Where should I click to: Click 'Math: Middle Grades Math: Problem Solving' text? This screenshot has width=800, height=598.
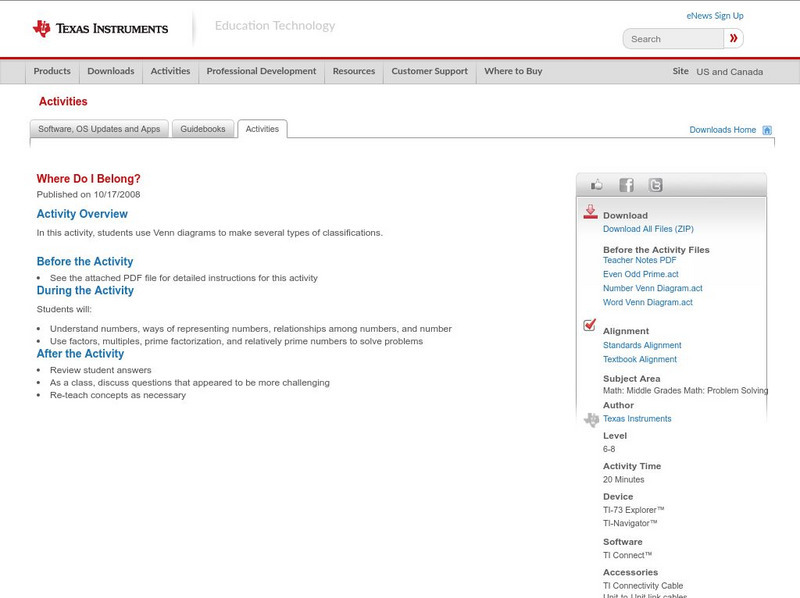[685, 391]
